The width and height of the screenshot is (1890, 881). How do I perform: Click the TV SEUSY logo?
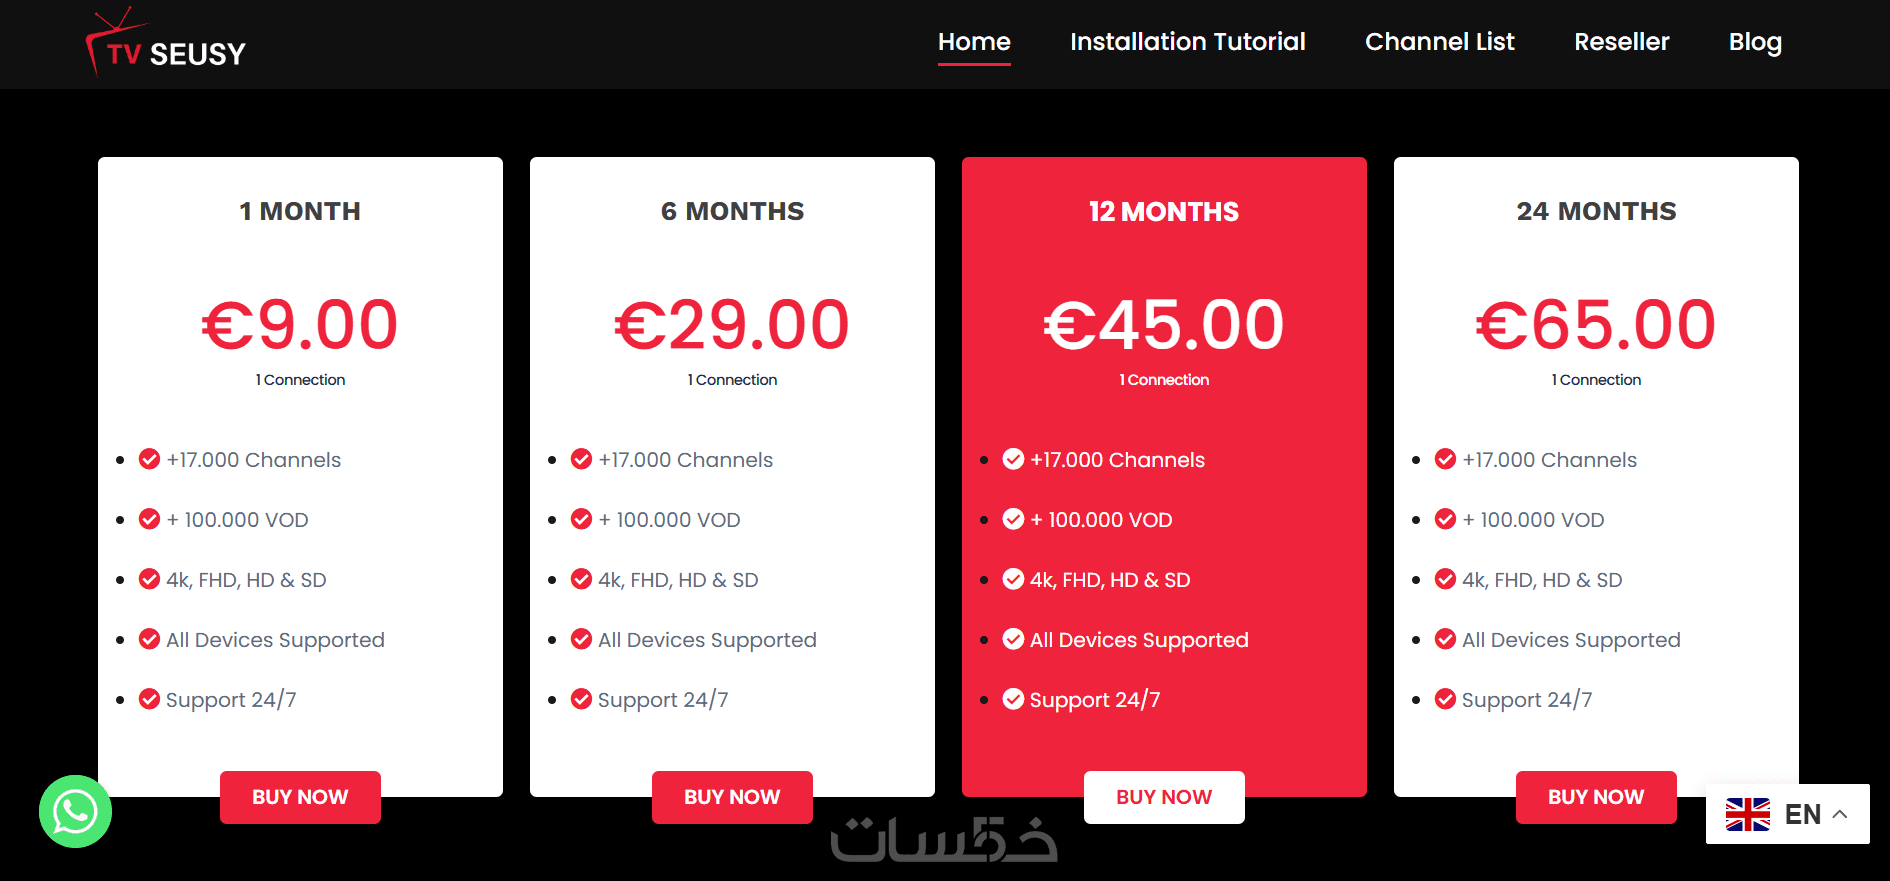coord(167,45)
